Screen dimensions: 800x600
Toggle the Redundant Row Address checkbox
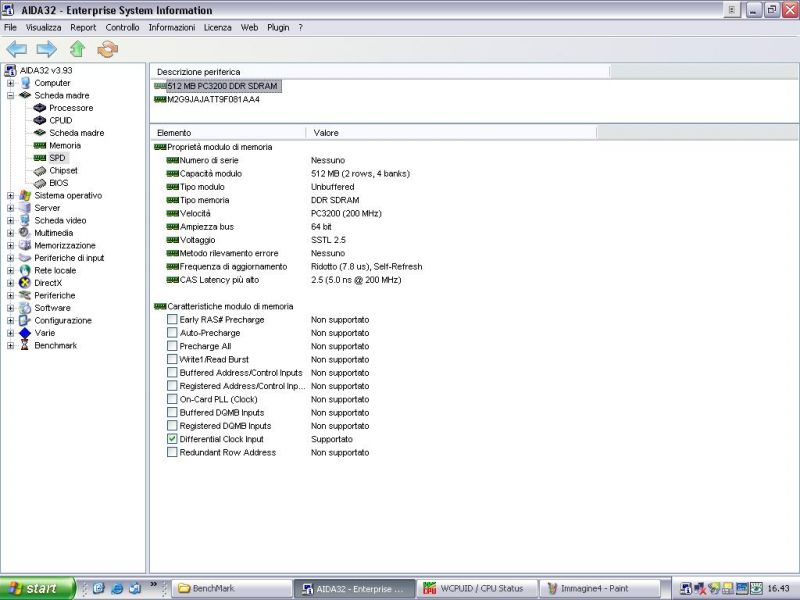[172, 452]
